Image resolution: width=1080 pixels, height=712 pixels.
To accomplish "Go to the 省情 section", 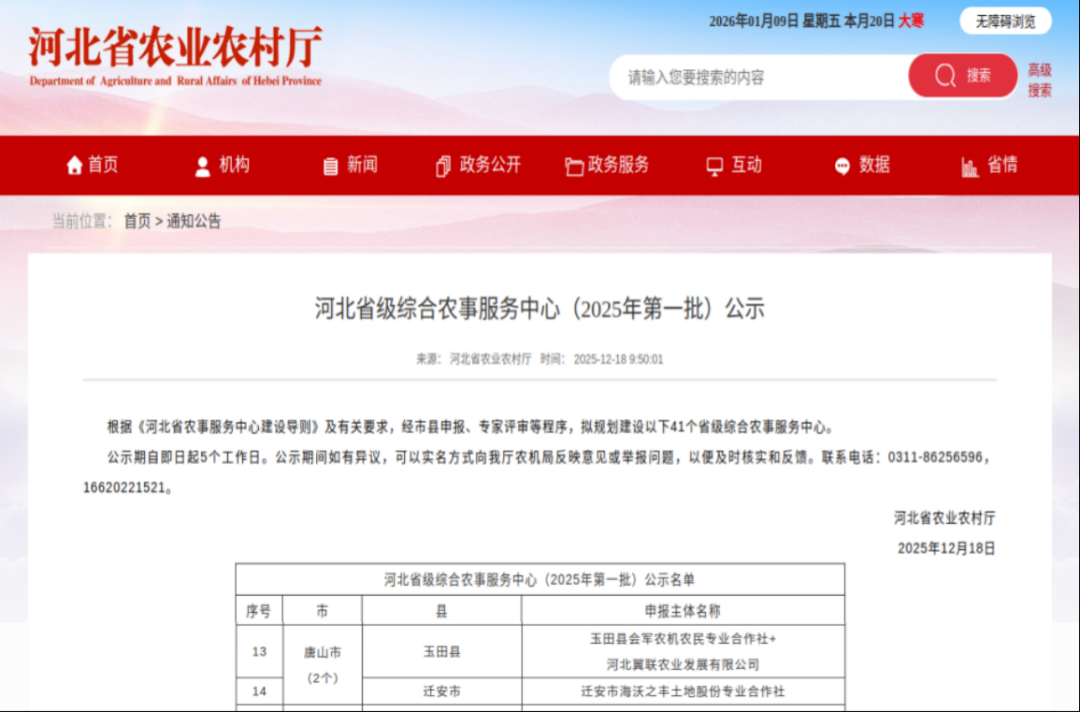I will tap(1002, 165).
